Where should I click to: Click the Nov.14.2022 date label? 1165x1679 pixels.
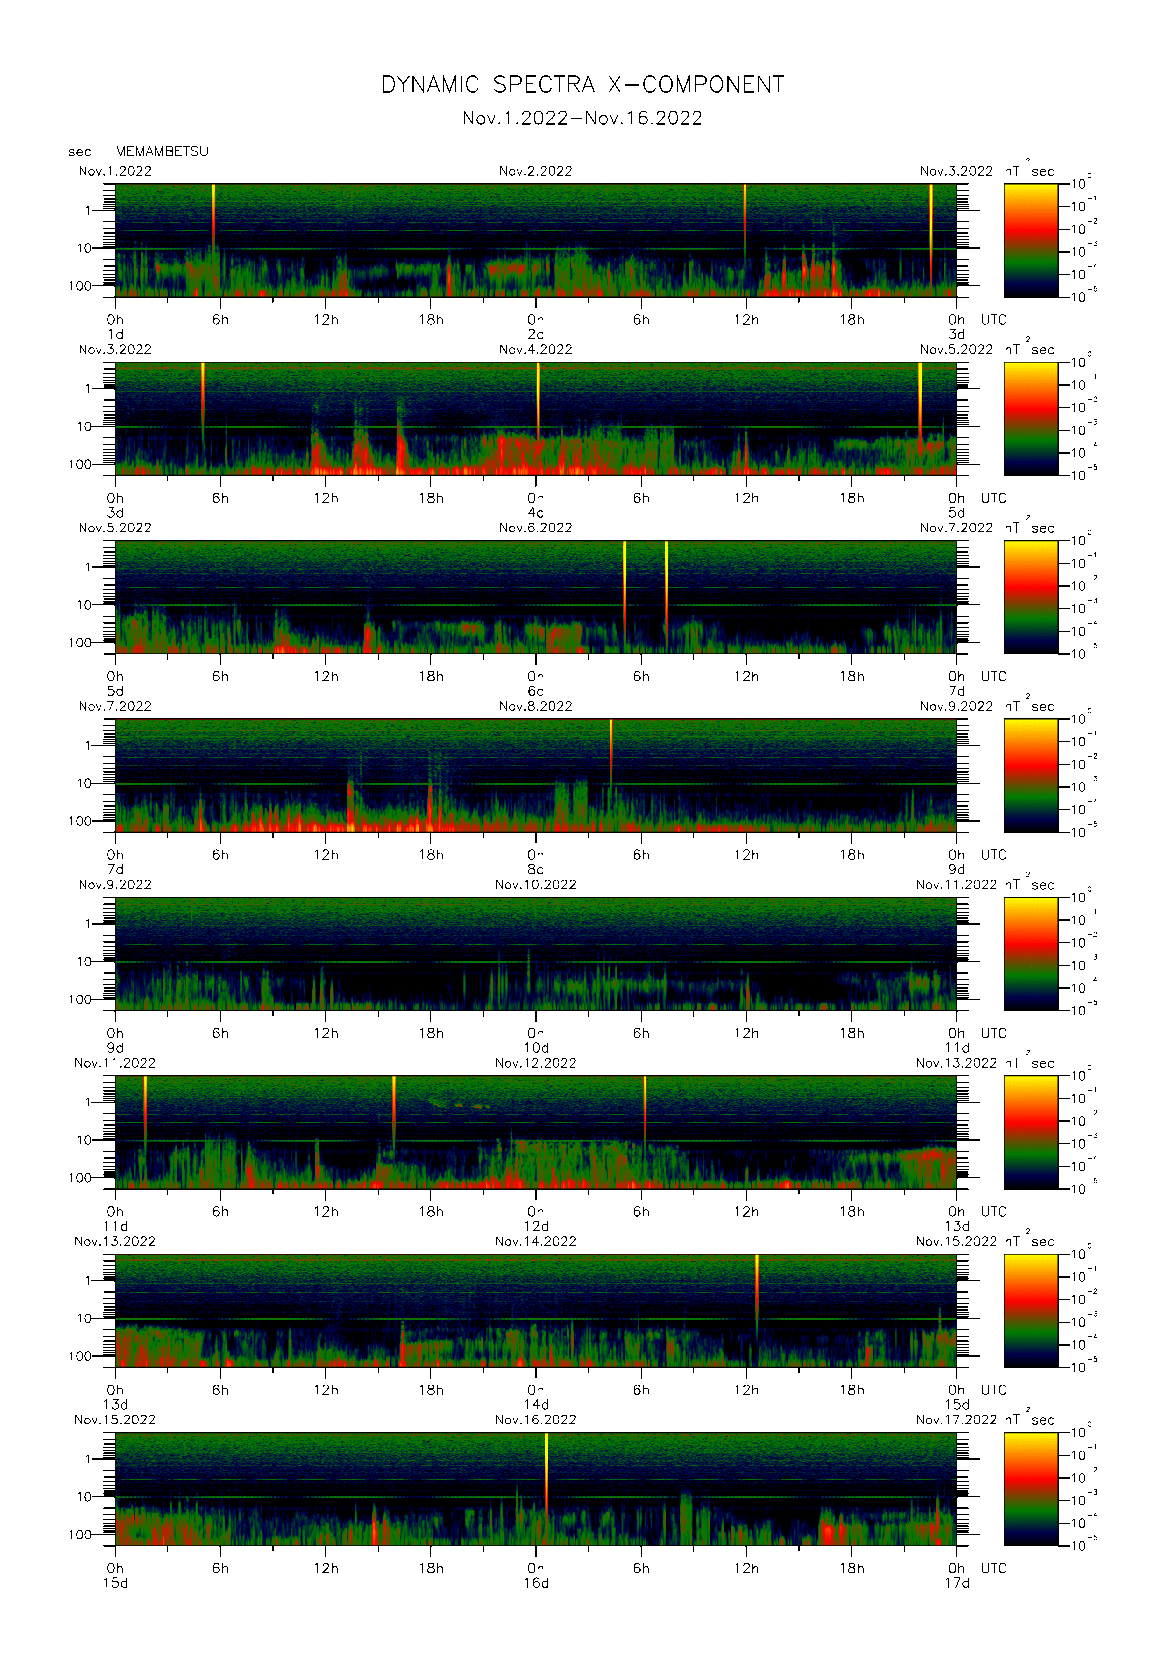coord(536,1241)
